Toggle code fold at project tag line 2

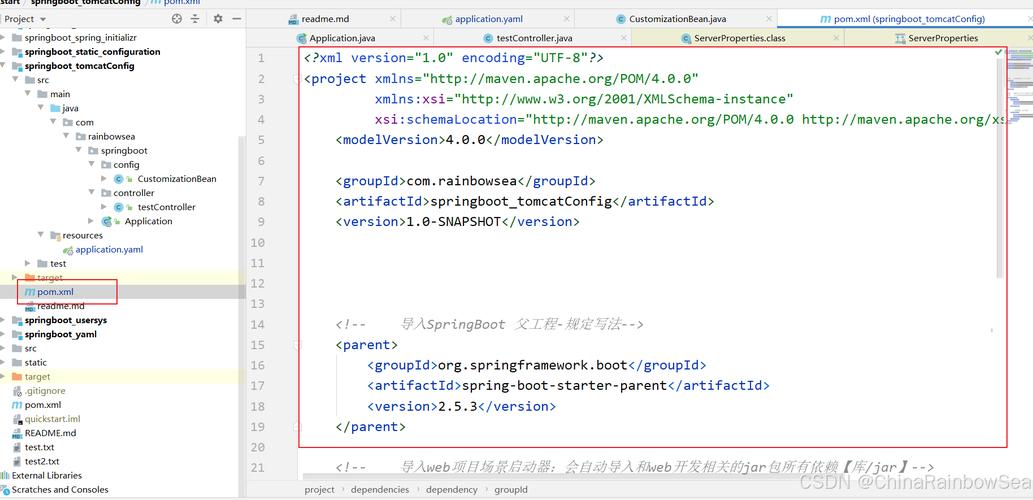coord(297,79)
